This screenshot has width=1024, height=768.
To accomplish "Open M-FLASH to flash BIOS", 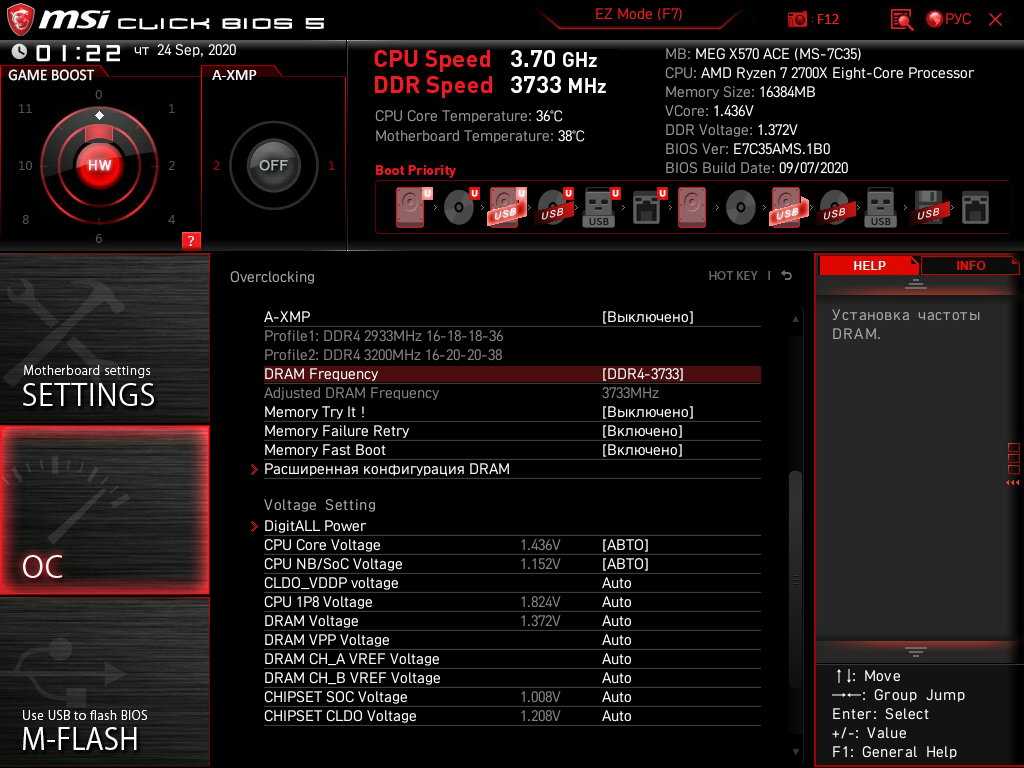I will coord(104,679).
